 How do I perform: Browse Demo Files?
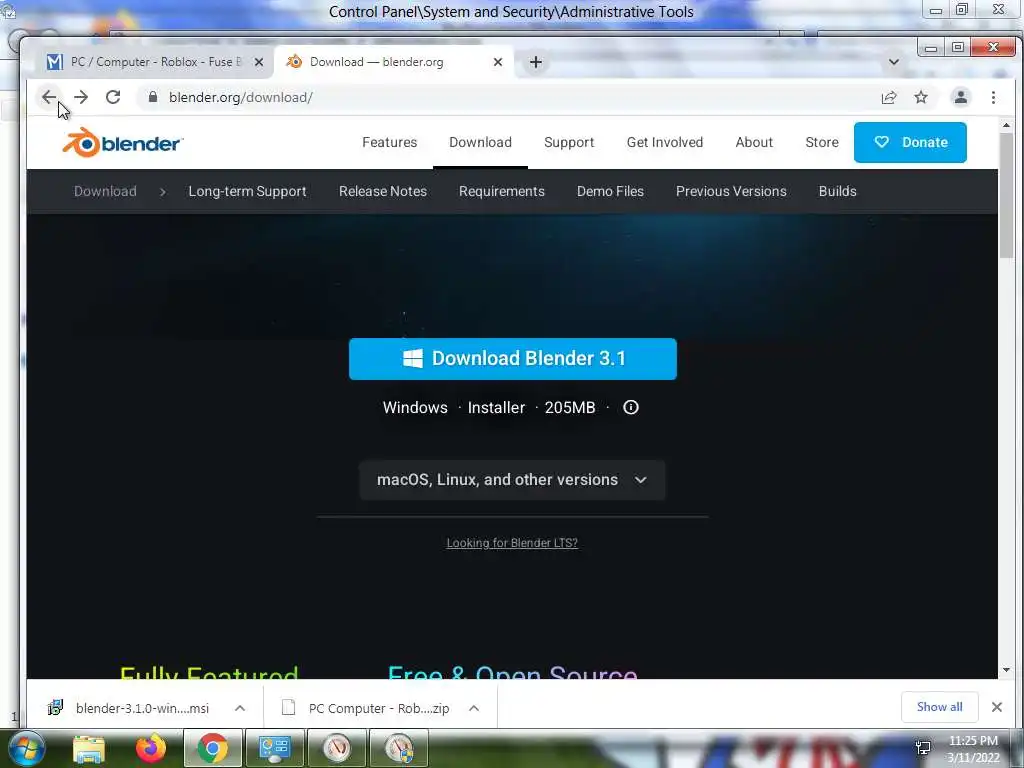coord(611,191)
